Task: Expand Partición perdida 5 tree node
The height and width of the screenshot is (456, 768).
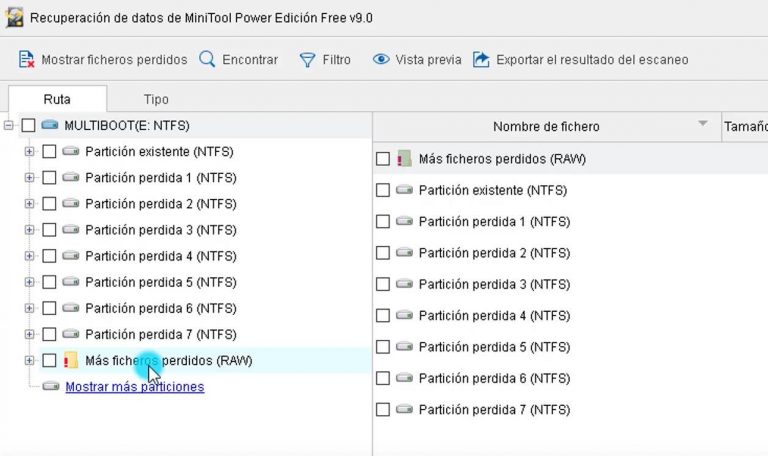Action: [x=29, y=282]
